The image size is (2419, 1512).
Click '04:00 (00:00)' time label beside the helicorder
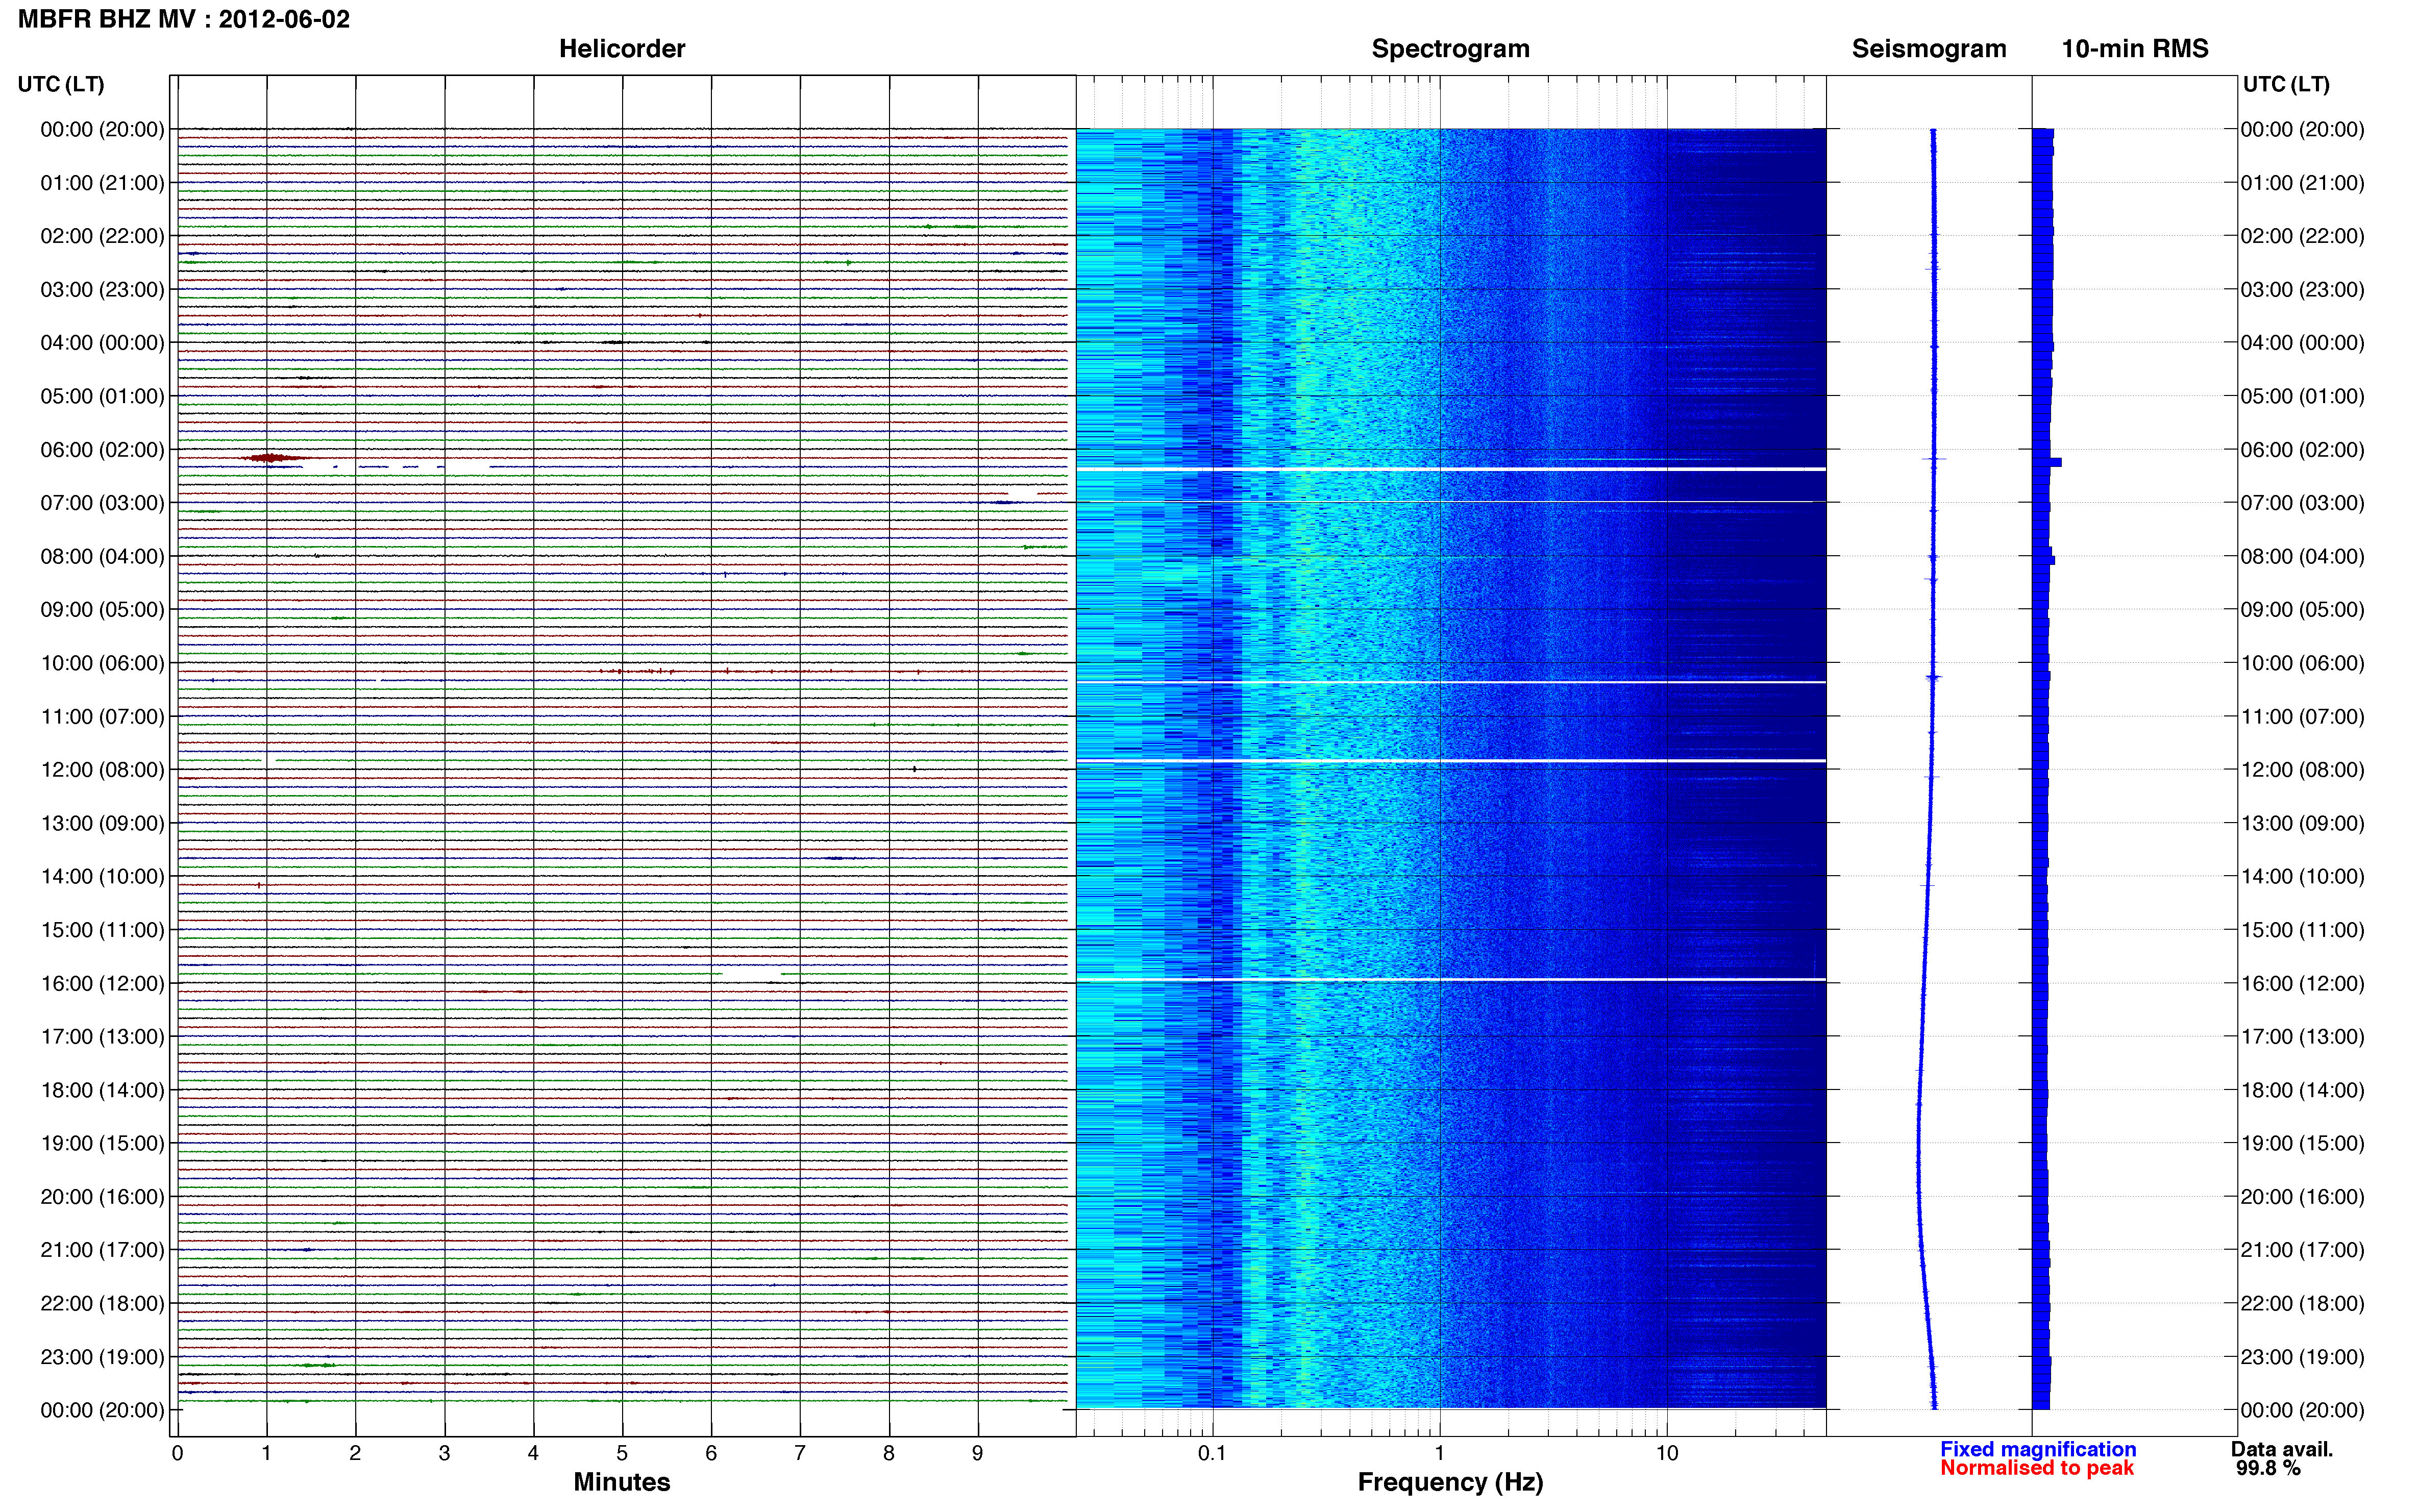click(x=102, y=343)
